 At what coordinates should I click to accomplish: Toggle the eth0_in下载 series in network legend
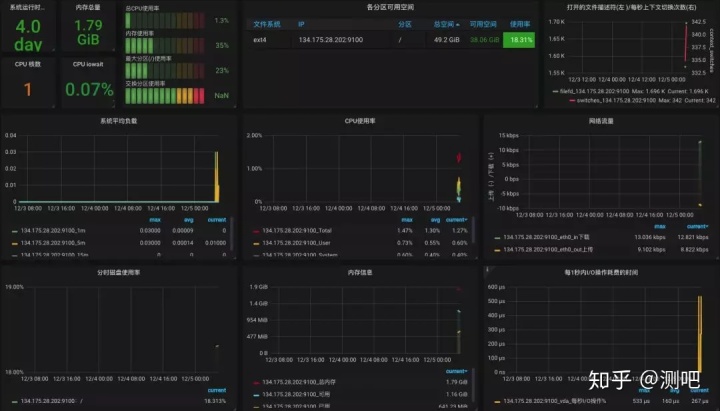coord(546,237)
